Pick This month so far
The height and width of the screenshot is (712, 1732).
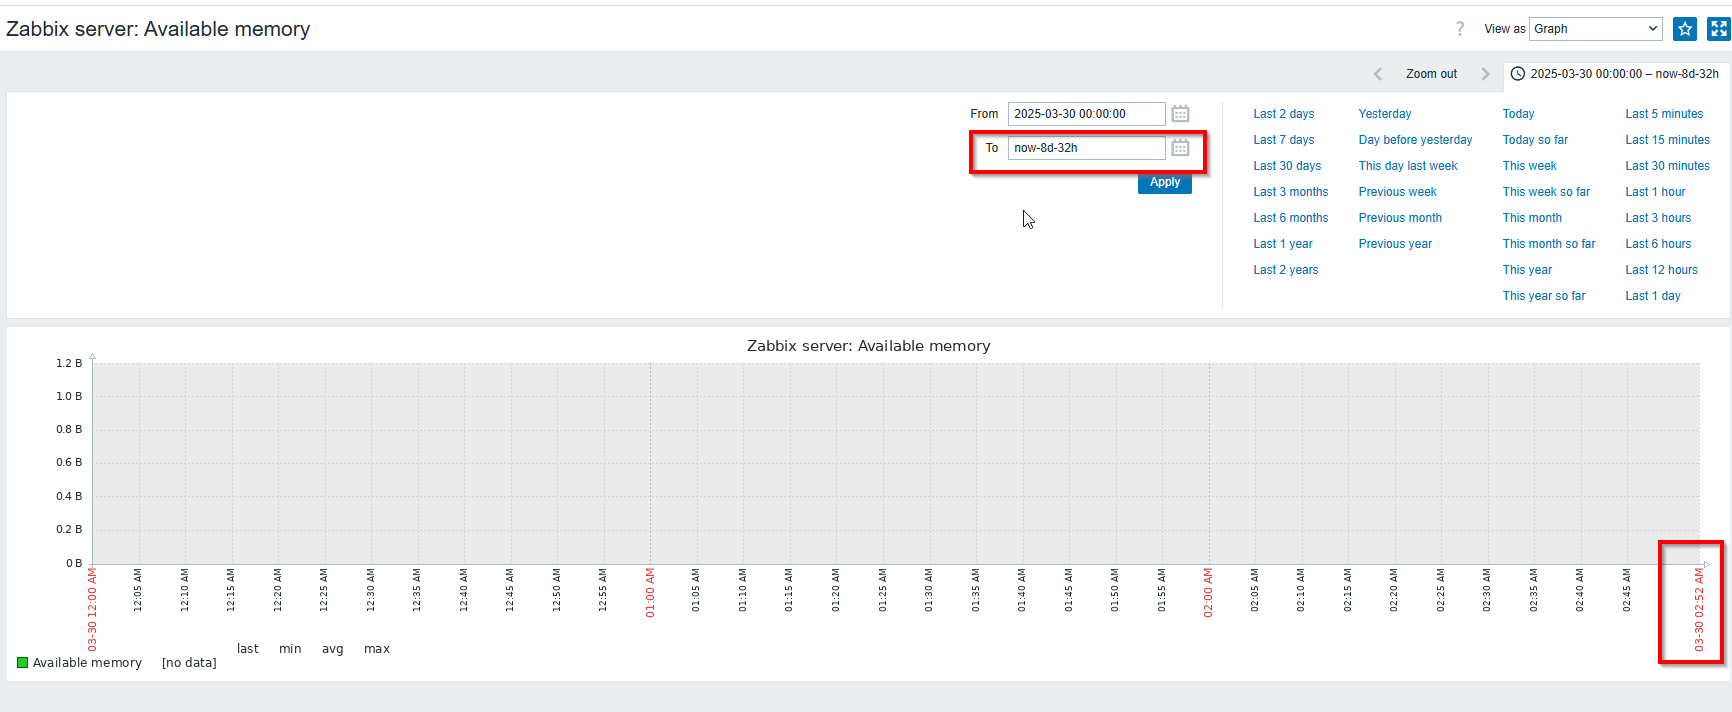tap(1549, 244)
